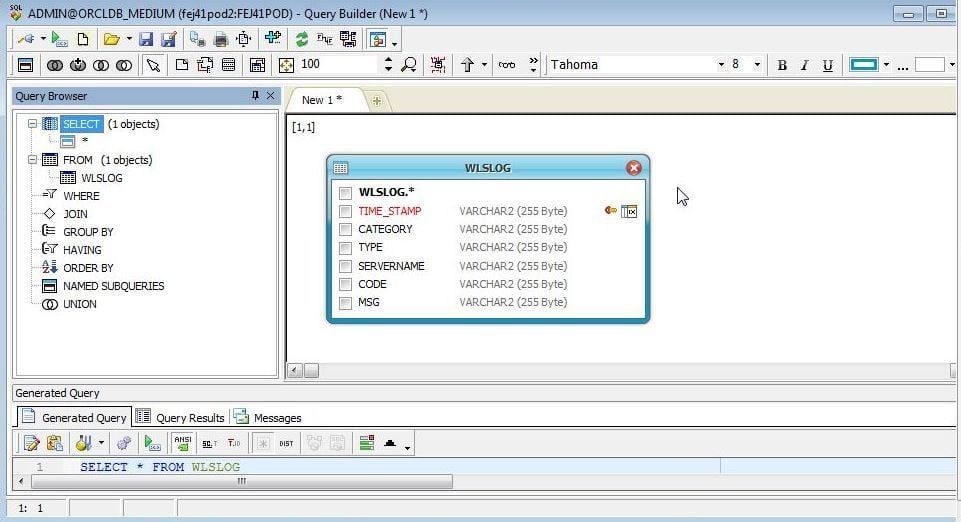Click the page setup icon beside the printer
The width and height of the screenshot is (961, 522).
click(244, 39)
